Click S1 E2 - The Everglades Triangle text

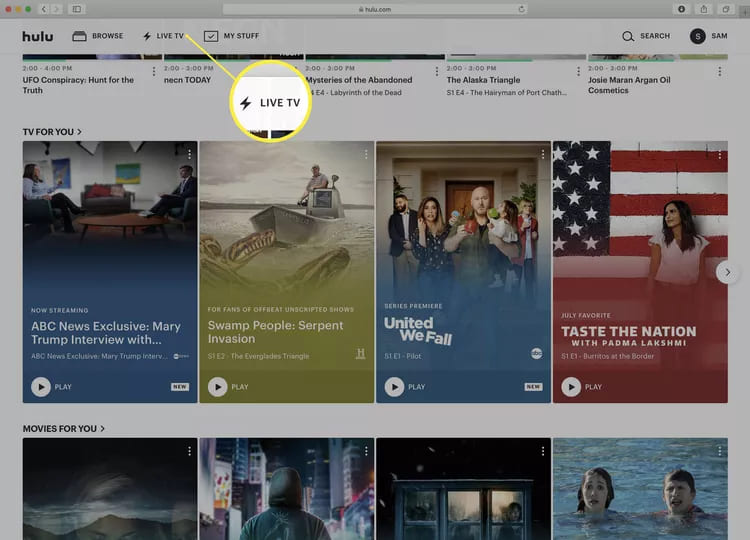(x=258, y=356)
